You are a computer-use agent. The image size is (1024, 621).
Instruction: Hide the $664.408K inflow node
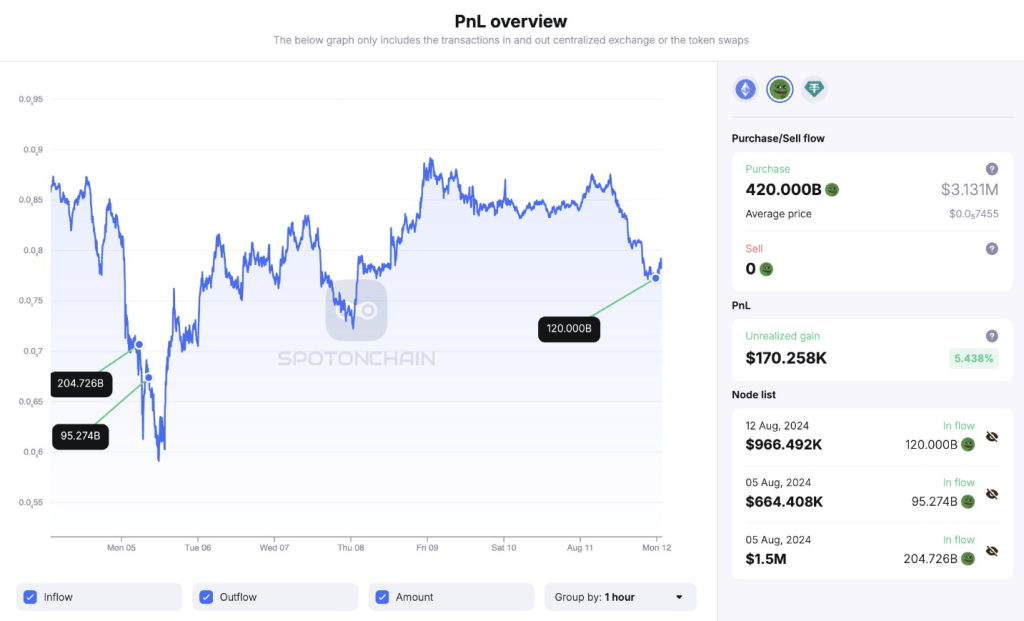point(992,494)
